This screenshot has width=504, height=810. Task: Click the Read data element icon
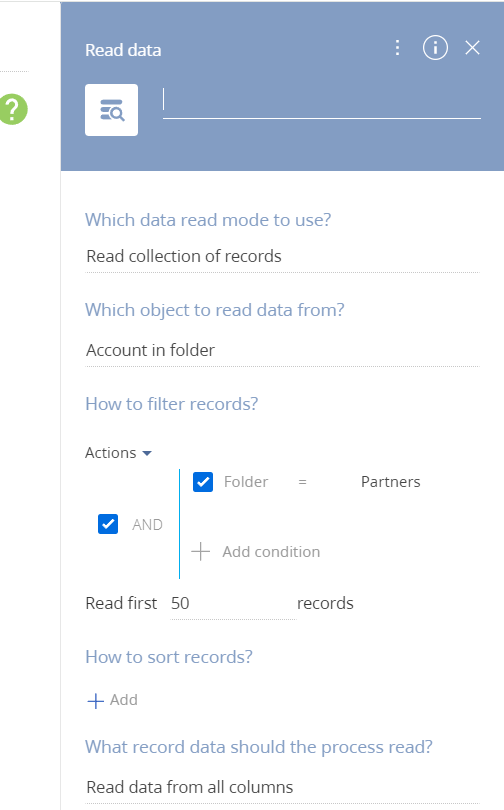point(112,110)
